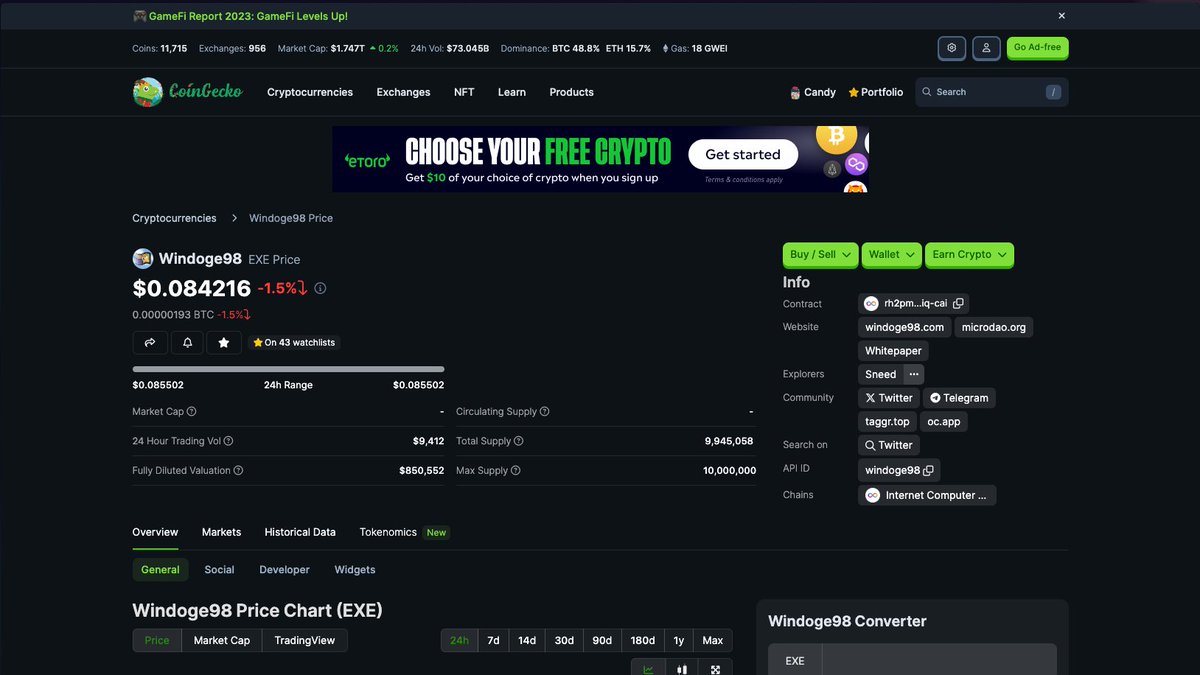Select the Developer sub-tab
The height and width of the screenshot is (675, 1200).
pyautogui.click(x=284, y=570)
